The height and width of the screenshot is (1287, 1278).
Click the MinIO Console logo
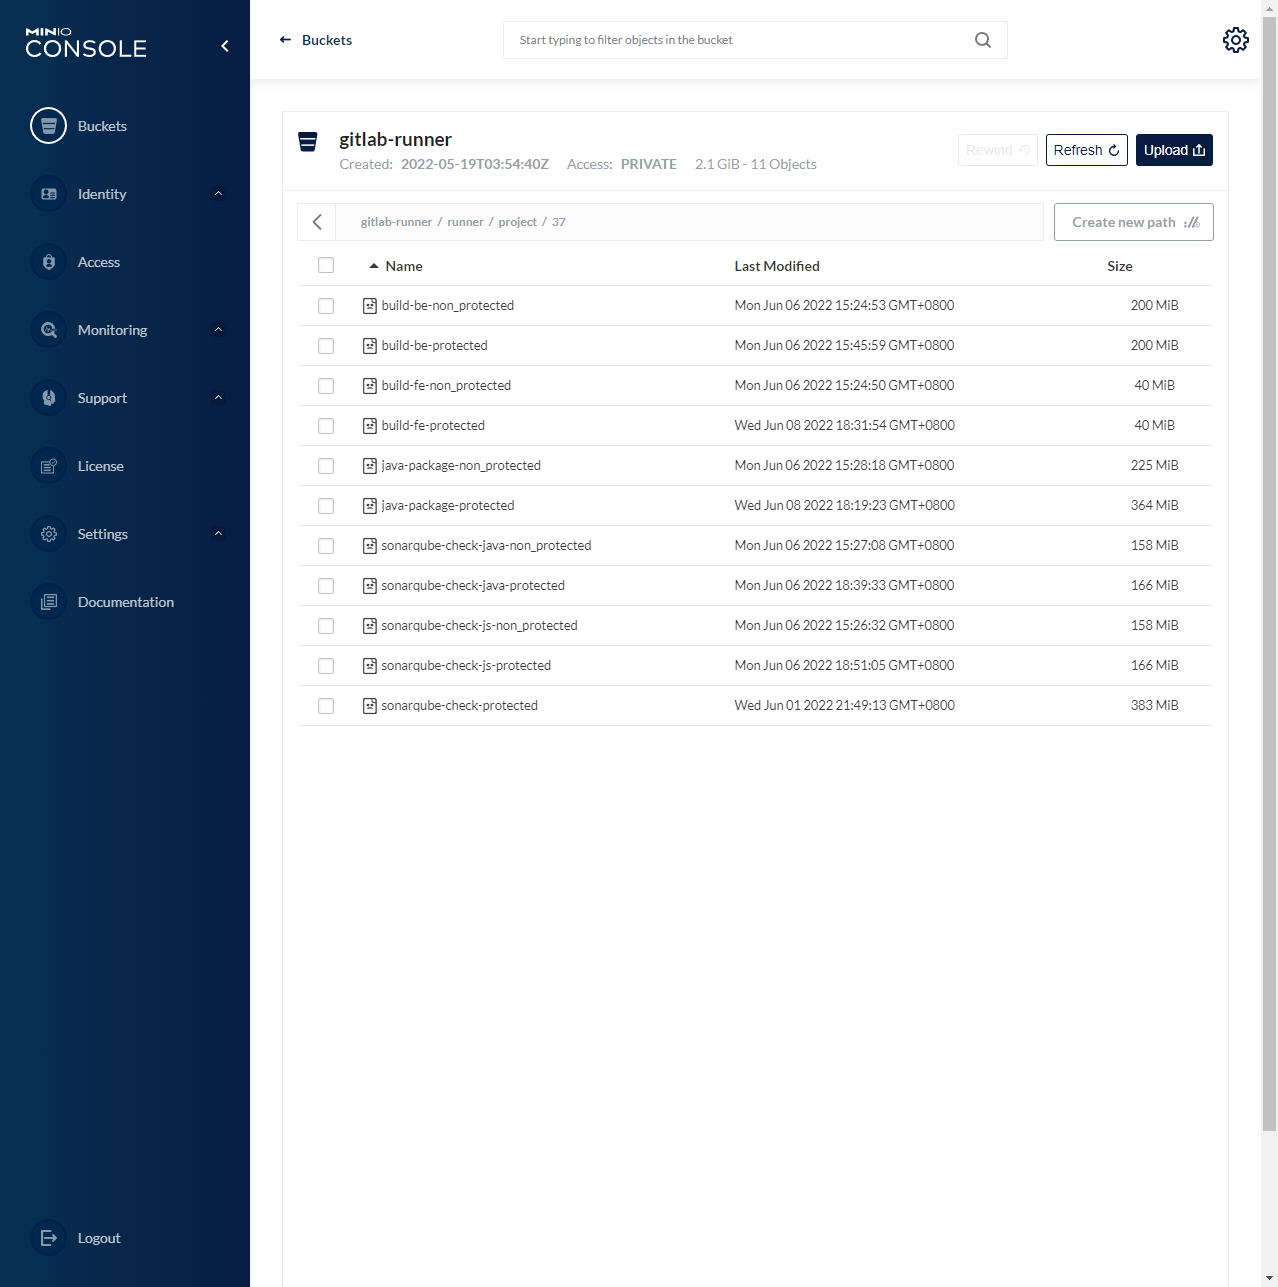[86, 43]
